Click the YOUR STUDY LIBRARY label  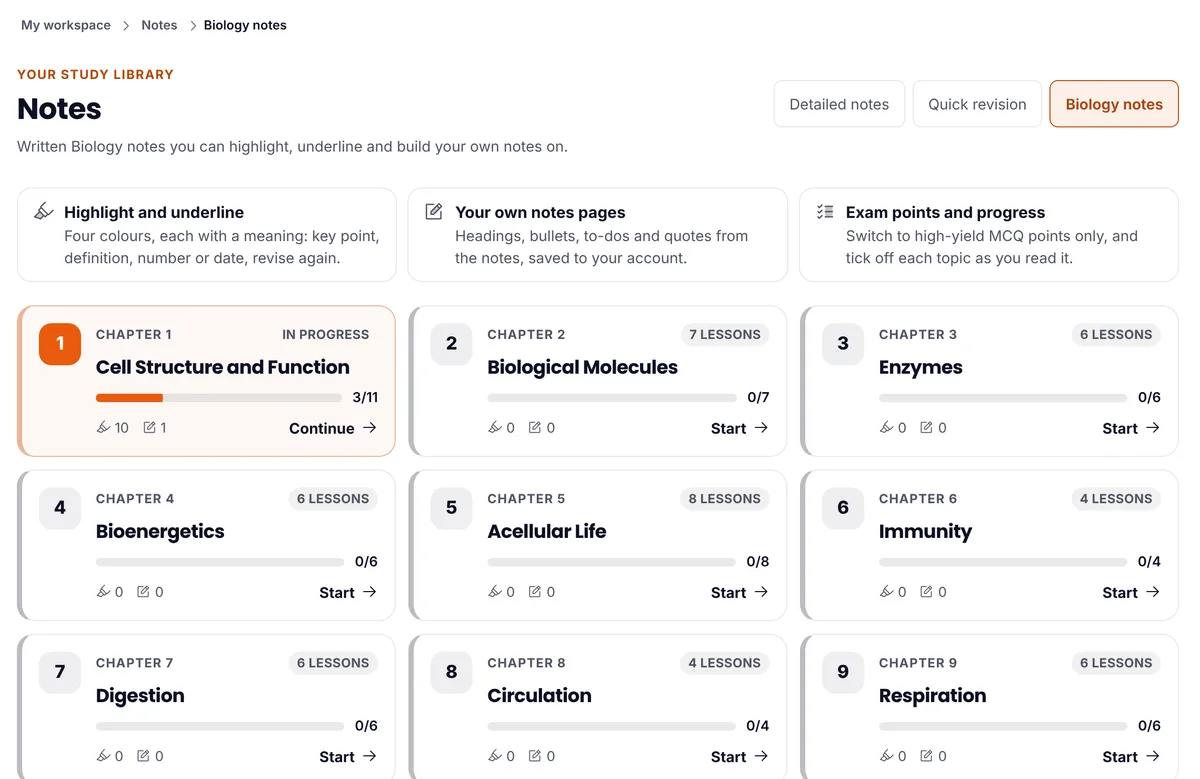[x=95, y=74]
